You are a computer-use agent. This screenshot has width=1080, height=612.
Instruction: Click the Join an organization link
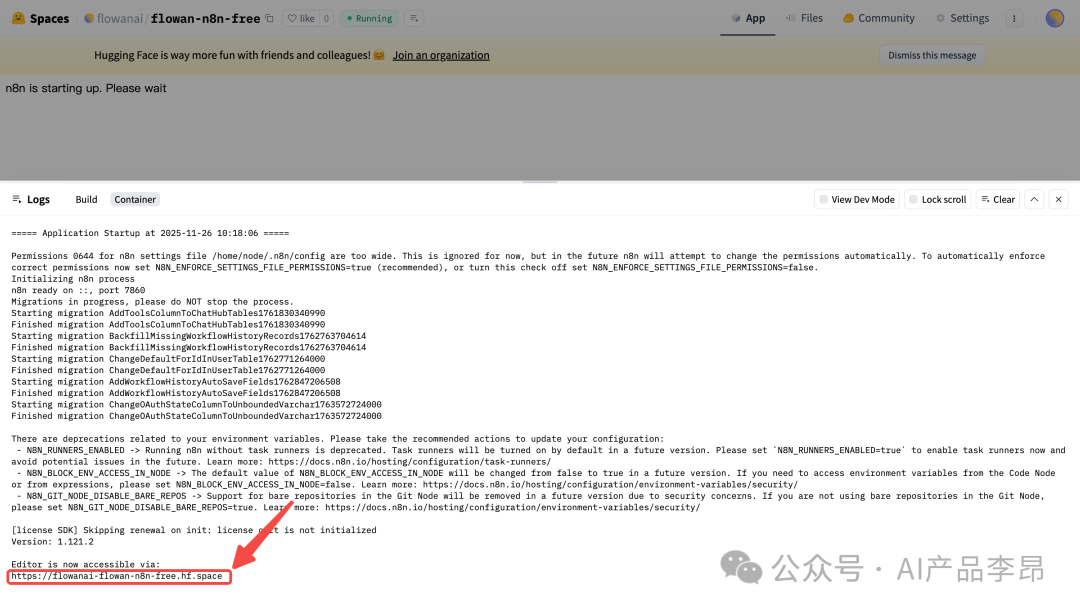pyautogui.click(x=441, y=55)
